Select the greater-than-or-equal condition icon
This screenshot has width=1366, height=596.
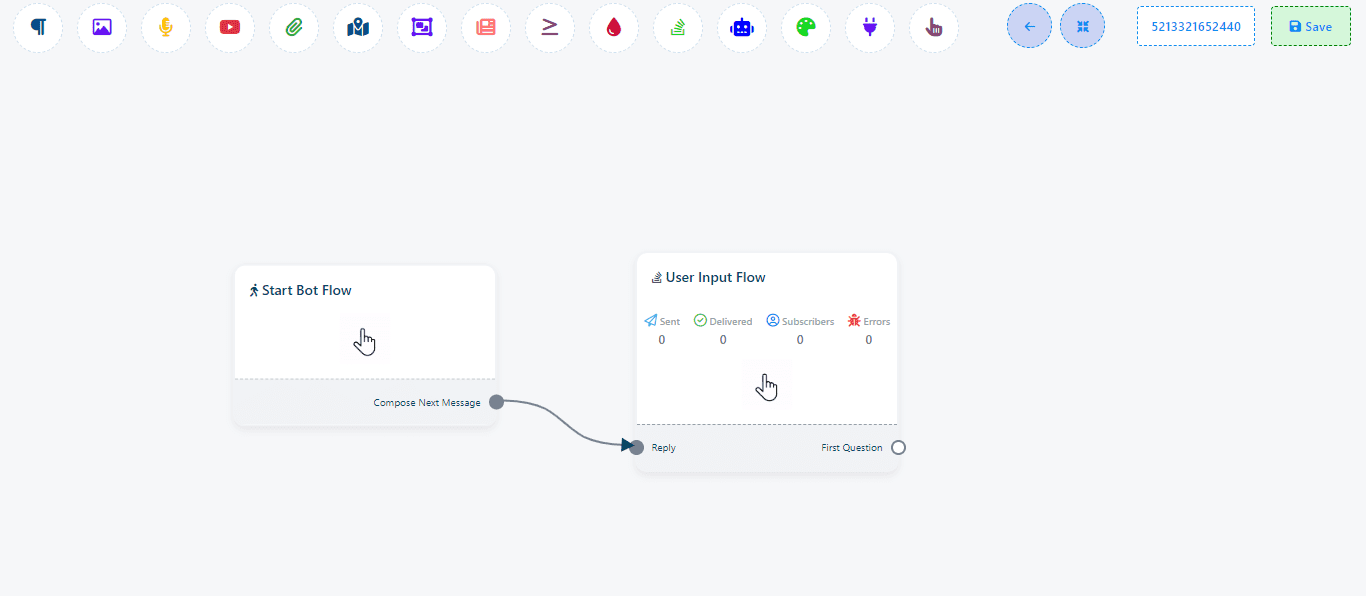550,27
